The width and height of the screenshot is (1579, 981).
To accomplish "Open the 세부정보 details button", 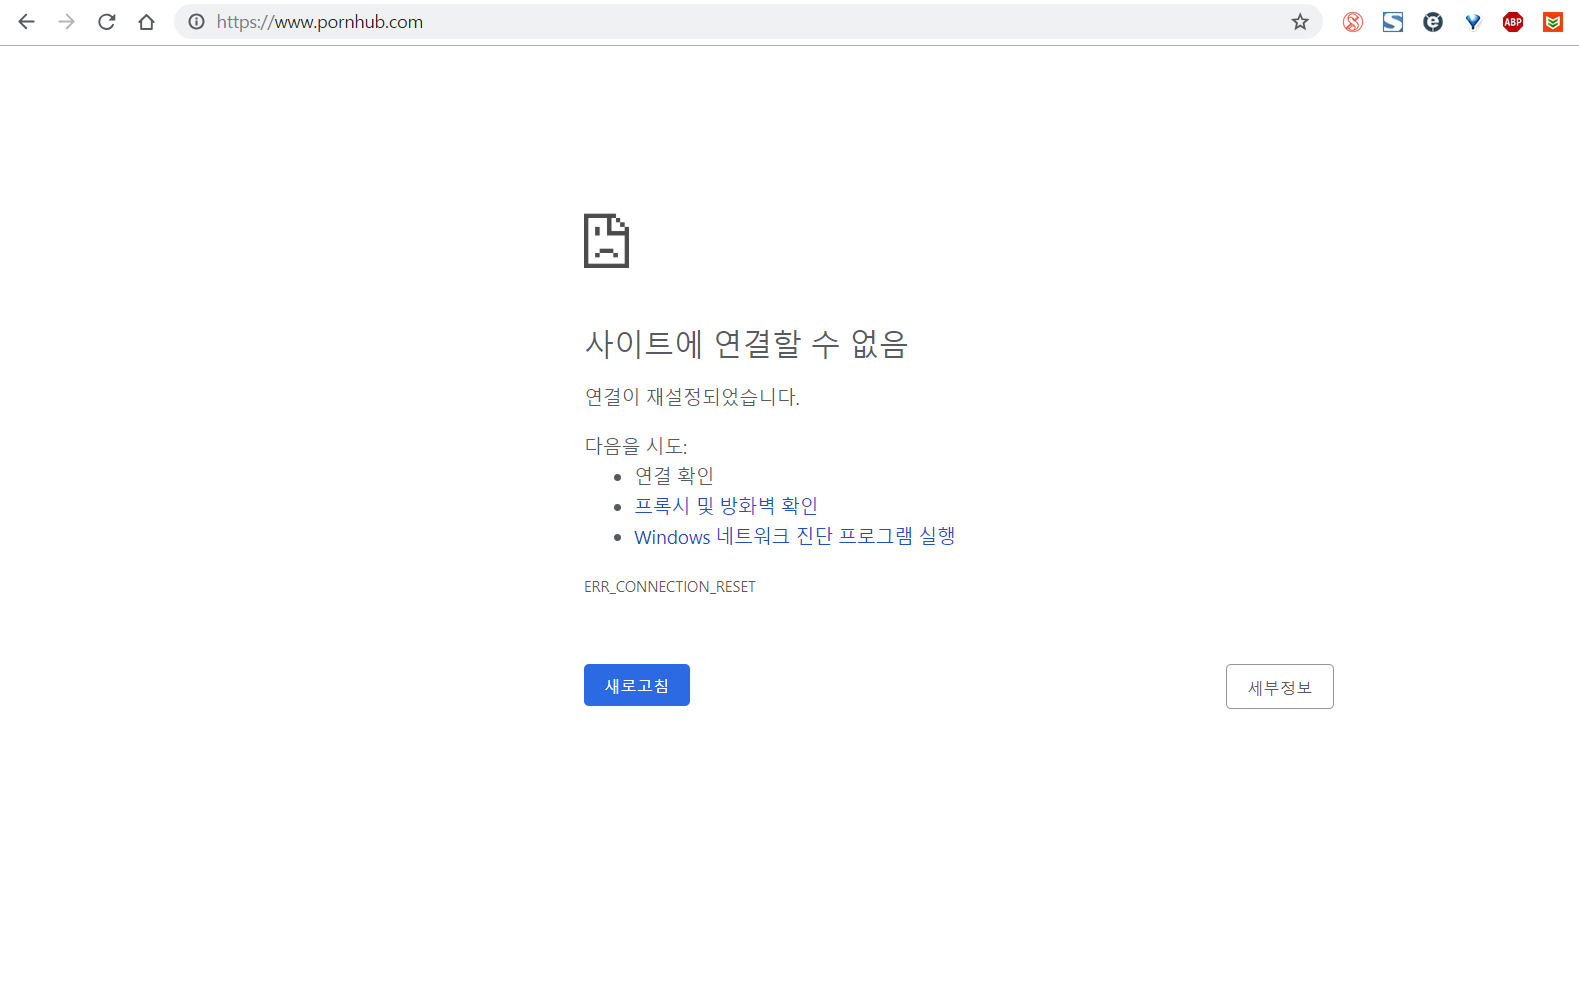I will pyautogui.click(x=1279, y=687).
